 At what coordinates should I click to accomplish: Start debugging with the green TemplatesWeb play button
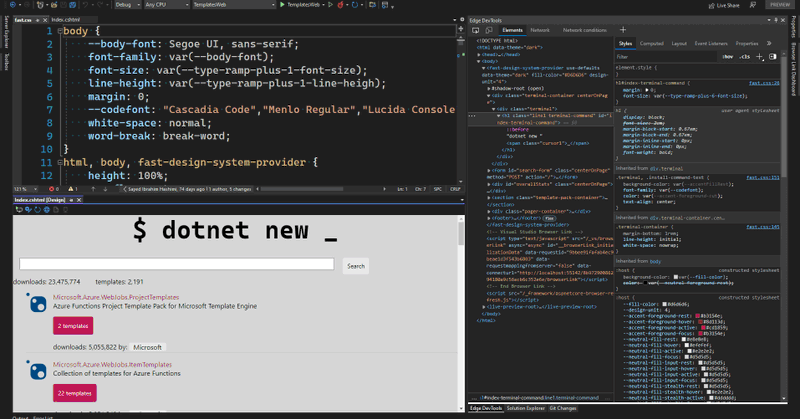coord(282,5)
